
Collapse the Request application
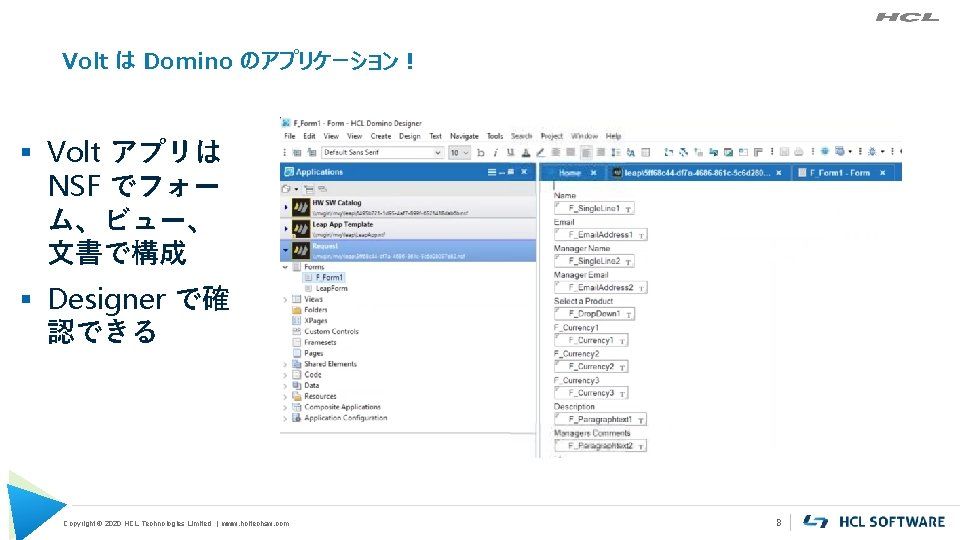click(x=286, y=250)
